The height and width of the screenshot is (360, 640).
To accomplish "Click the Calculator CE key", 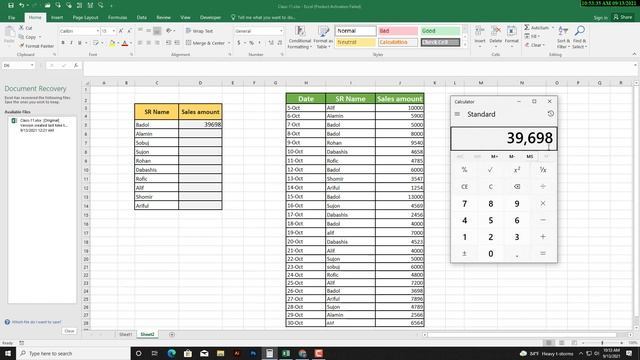I will (x=464, y=187).
